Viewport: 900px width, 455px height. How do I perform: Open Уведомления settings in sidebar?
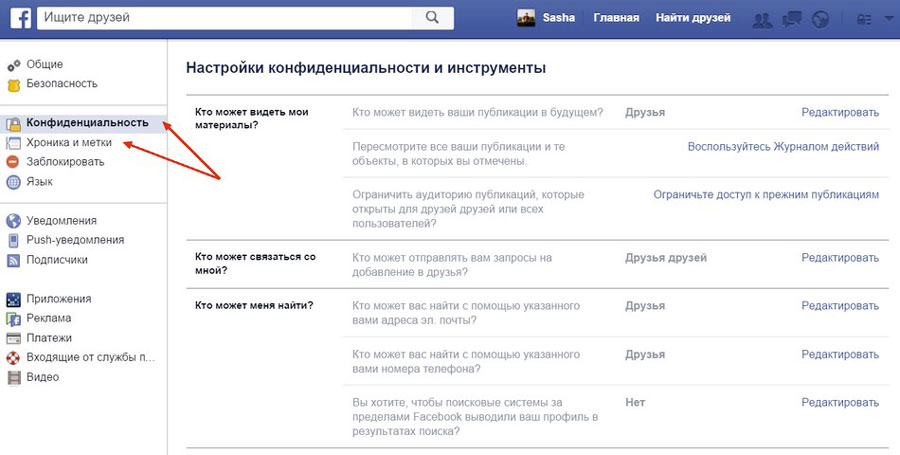[x=64, y=220]
